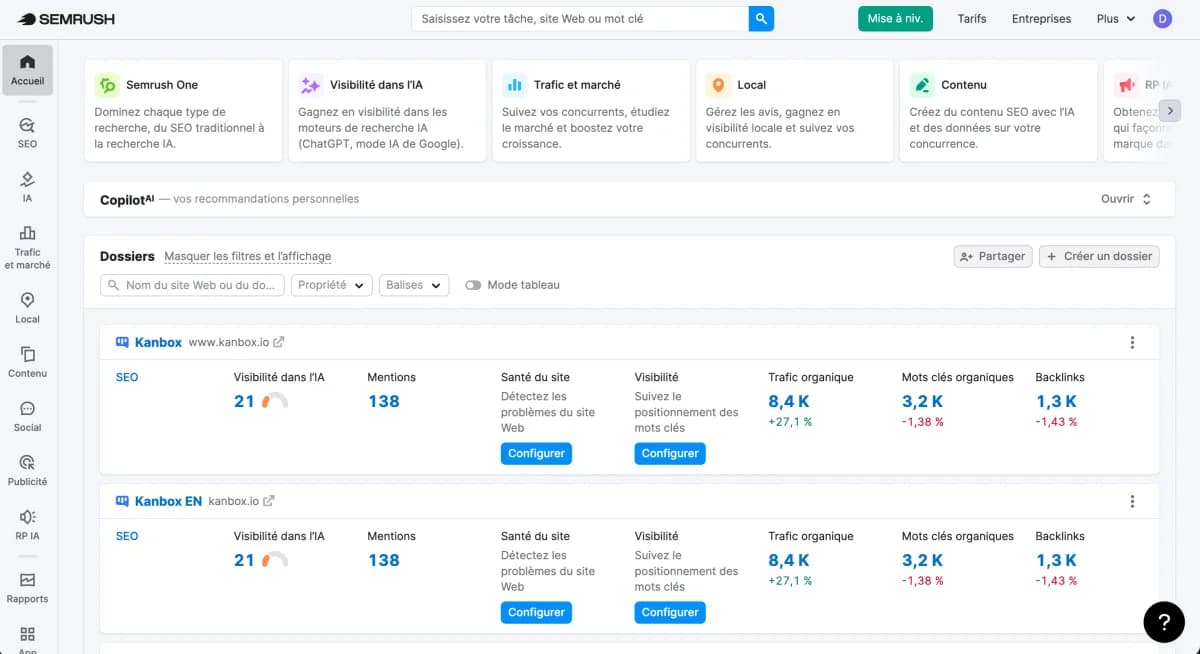Open the SEO section from the sidebar

click(27, 131)
